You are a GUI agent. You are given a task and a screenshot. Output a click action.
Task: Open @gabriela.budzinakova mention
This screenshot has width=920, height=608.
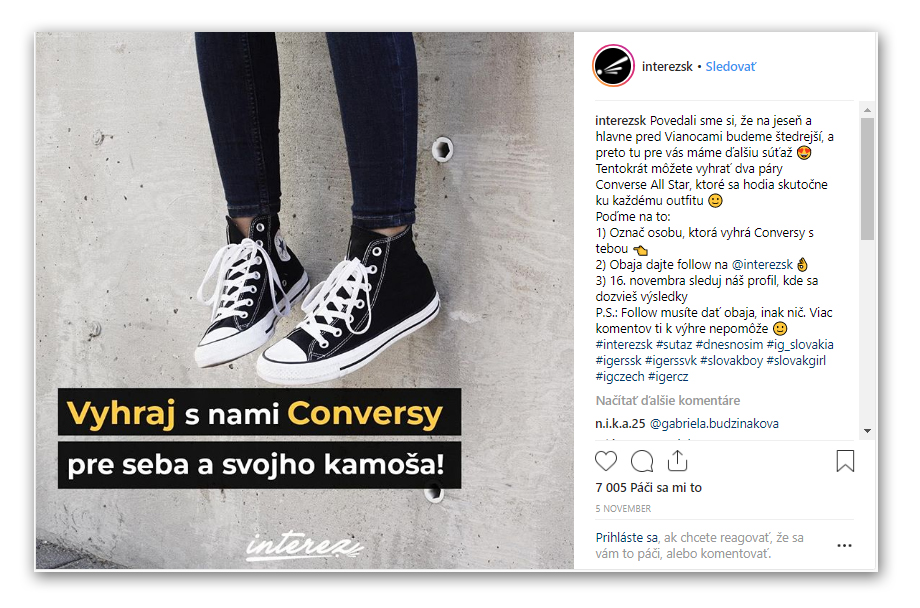point(715,424)
